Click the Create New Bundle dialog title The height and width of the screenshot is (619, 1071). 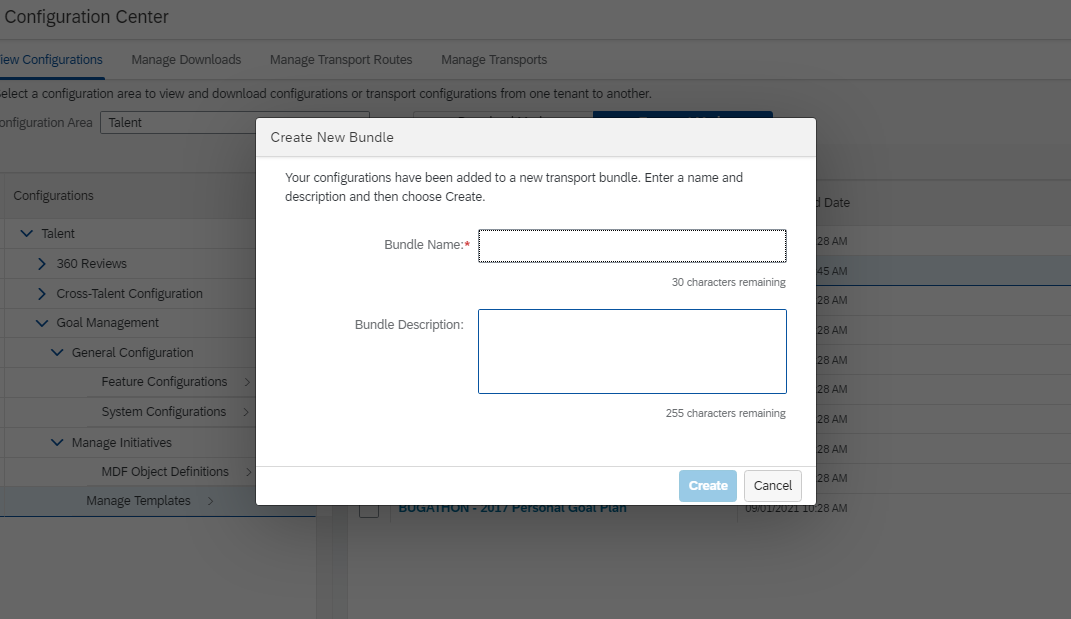[x=332, y=137]
